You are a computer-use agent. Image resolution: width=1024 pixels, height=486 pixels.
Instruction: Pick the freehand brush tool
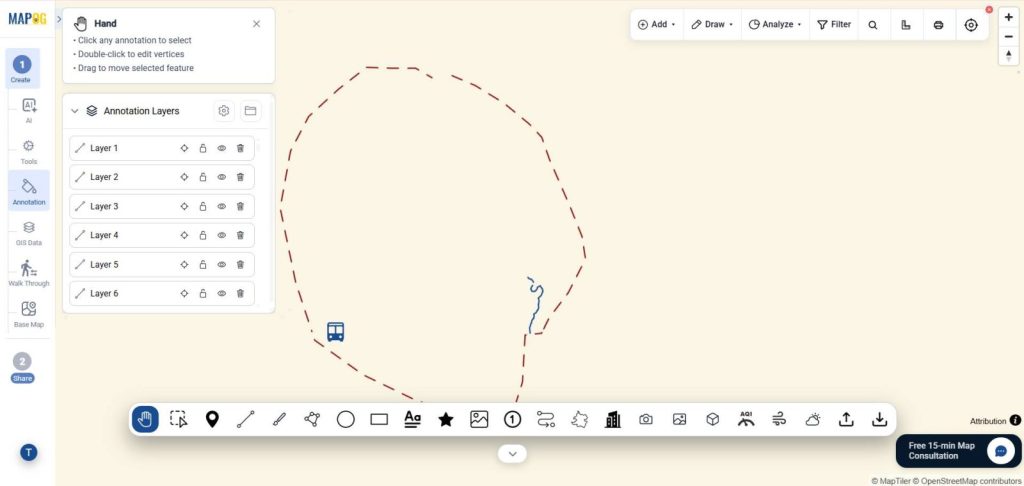279,419
